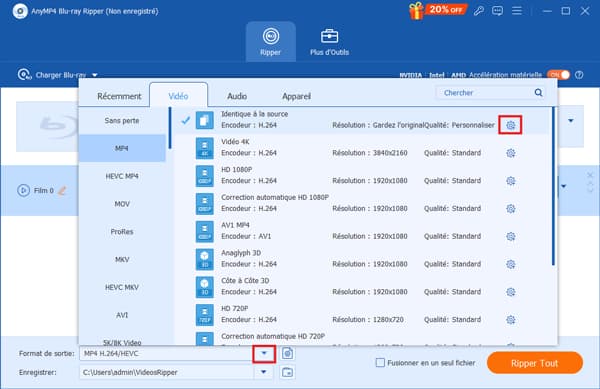Open the hamburger menu icon
600x389 pixels.
coord(517,11)
